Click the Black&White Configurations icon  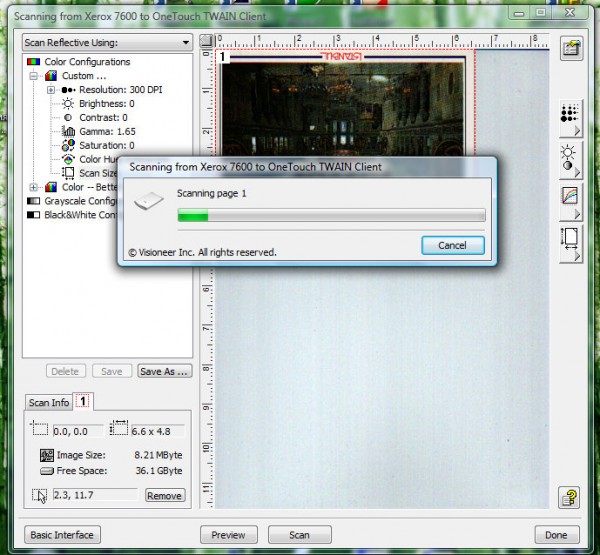34,215
